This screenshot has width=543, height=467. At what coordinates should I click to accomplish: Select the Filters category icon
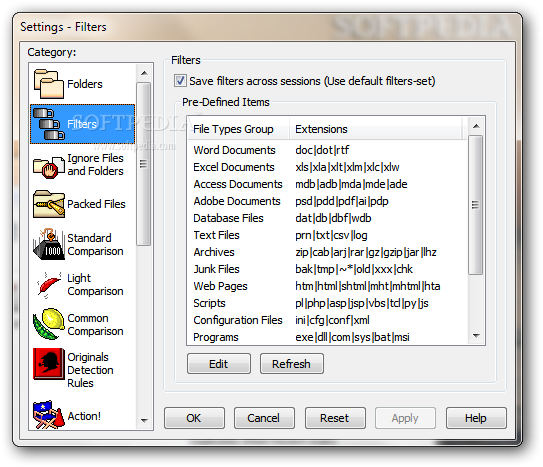point(48,124)
